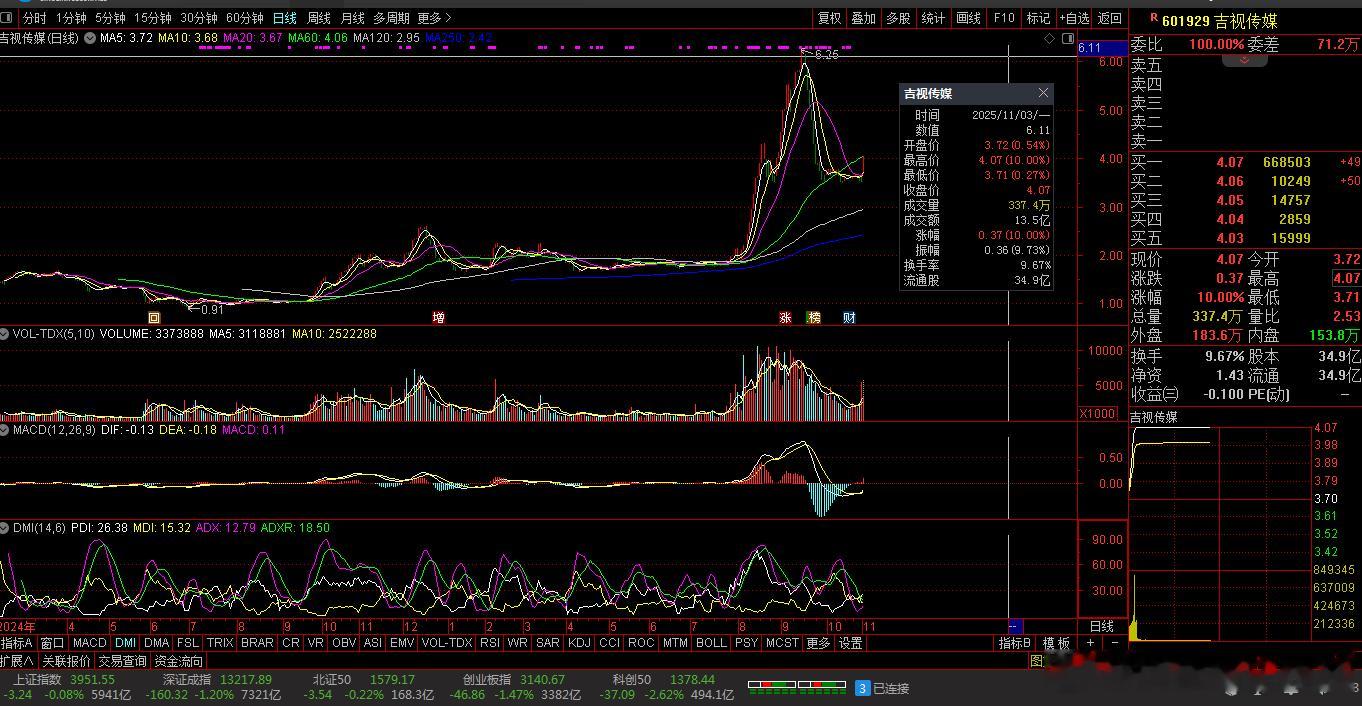Click the 日线 label under the price axis
This screenshot has width=1362, height=706.
[x=1101, y=626]
